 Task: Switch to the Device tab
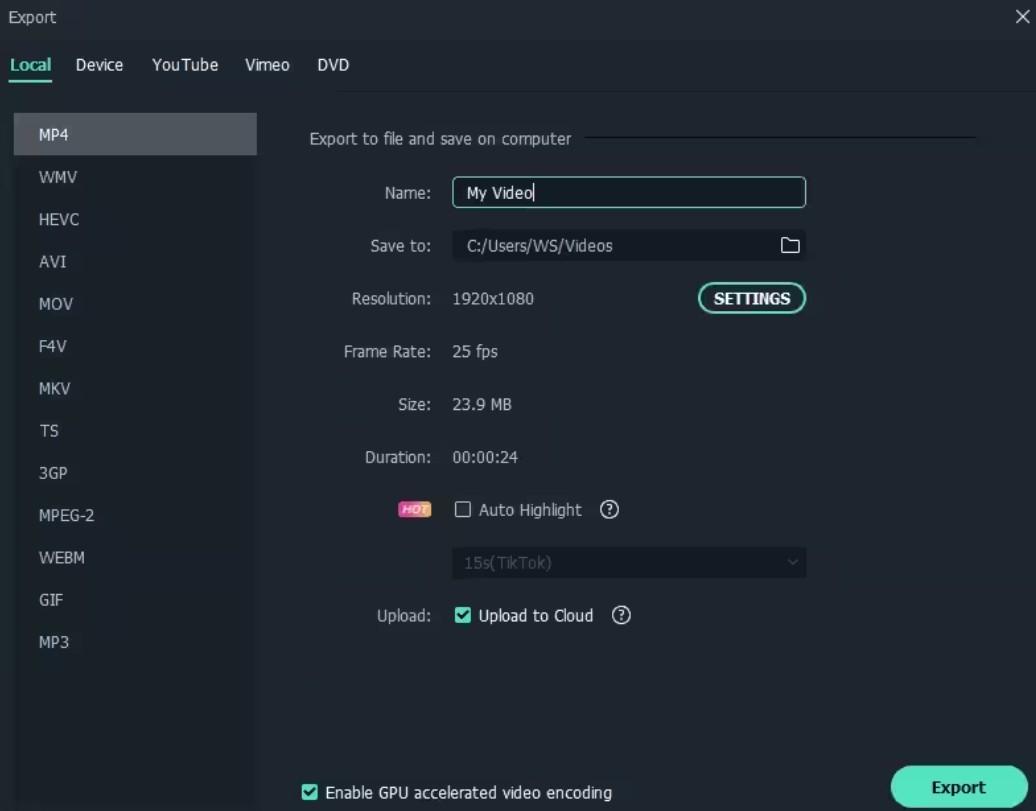pyautogui.click(x=99, y=65)
